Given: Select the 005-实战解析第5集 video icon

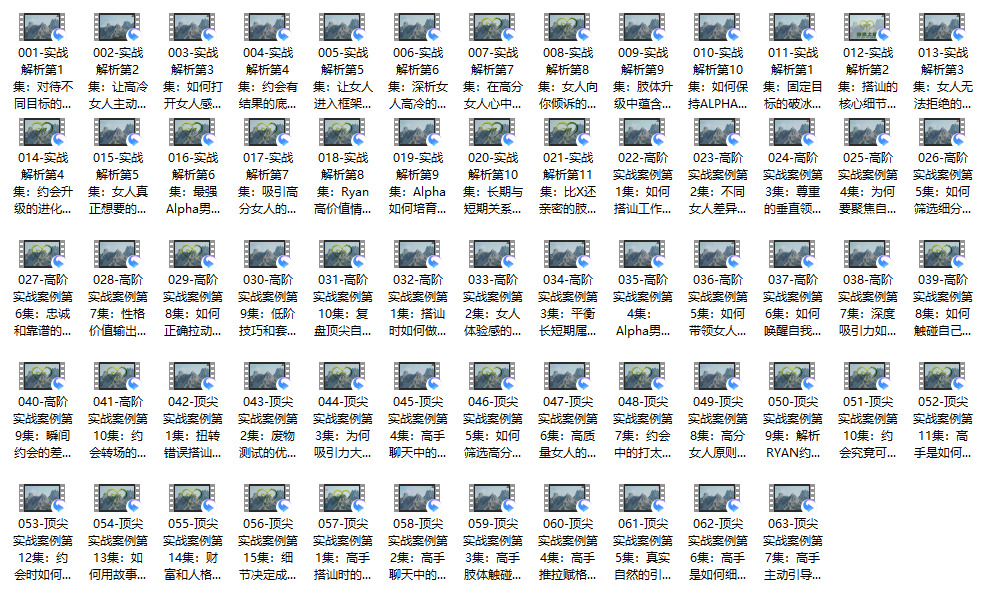Looking at the screenshot, I should (x=343, y=28).
